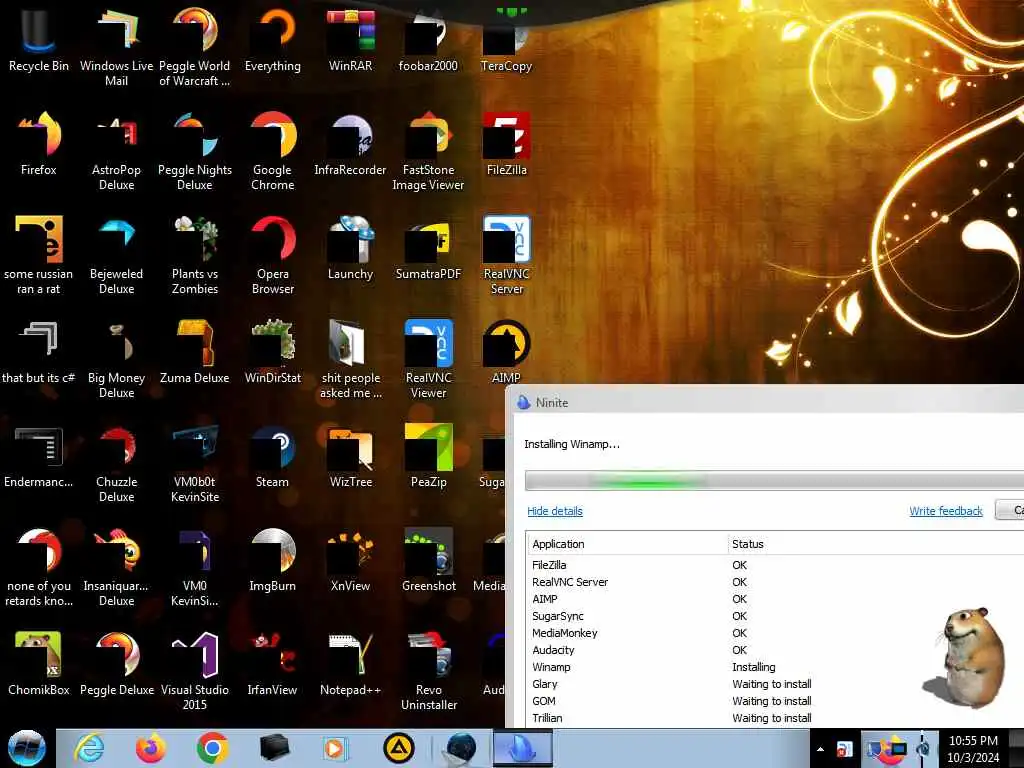This screenshot has height=768, width=1024.
Task: Select RealVNC Viewer desktop icon
Action: click(x=428, y=359)
